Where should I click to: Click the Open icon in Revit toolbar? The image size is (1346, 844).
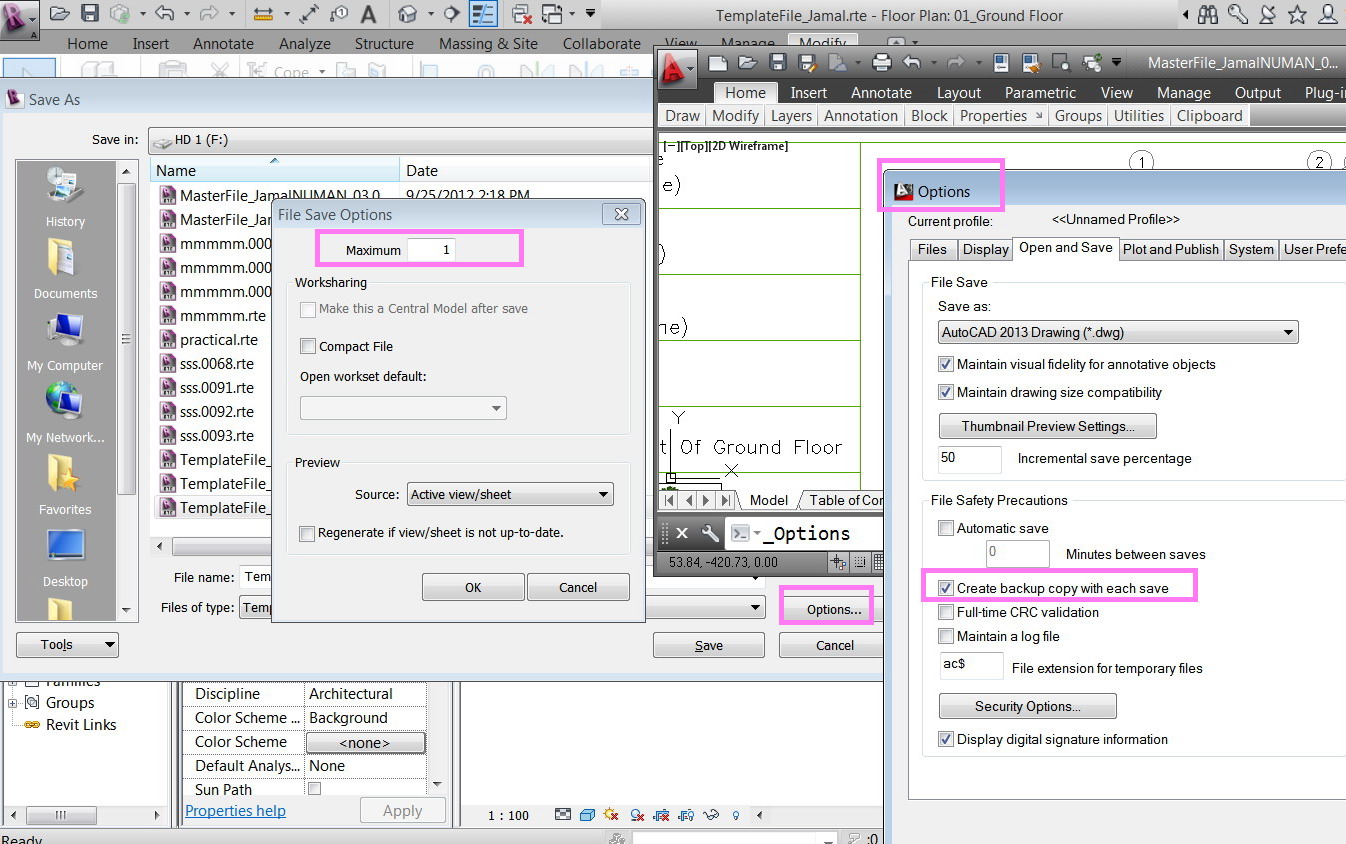tap(59, 14)
